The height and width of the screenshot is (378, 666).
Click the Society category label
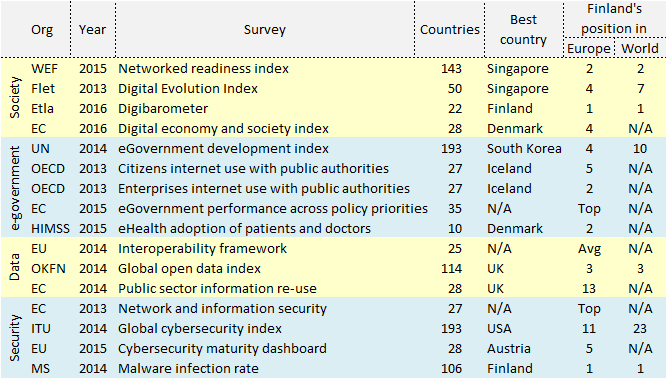(x=15, y=98)
